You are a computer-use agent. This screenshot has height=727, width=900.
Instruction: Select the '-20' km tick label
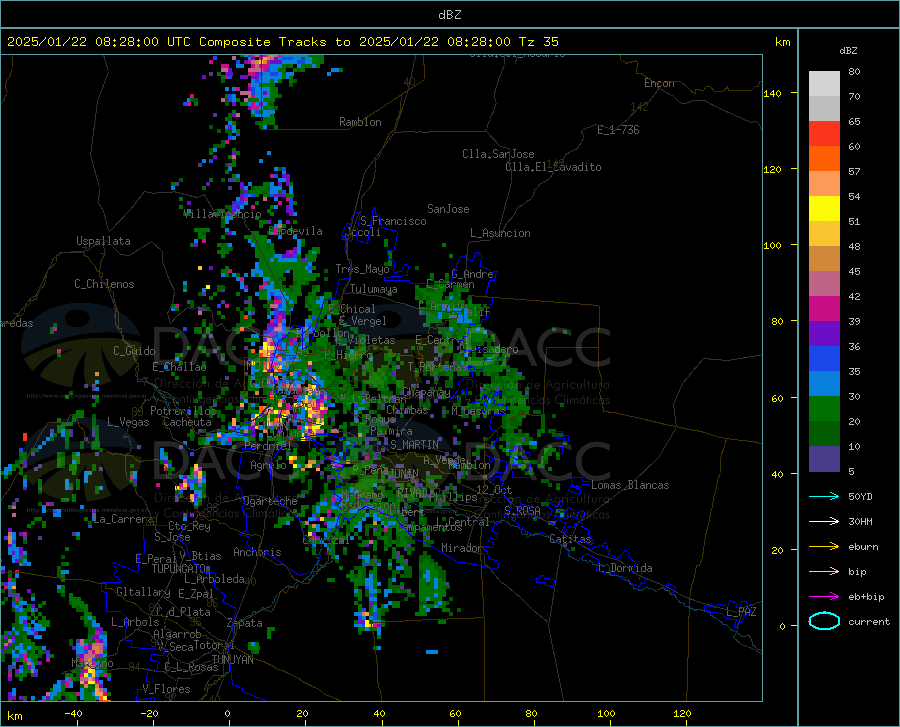click(x=149, y=714)
